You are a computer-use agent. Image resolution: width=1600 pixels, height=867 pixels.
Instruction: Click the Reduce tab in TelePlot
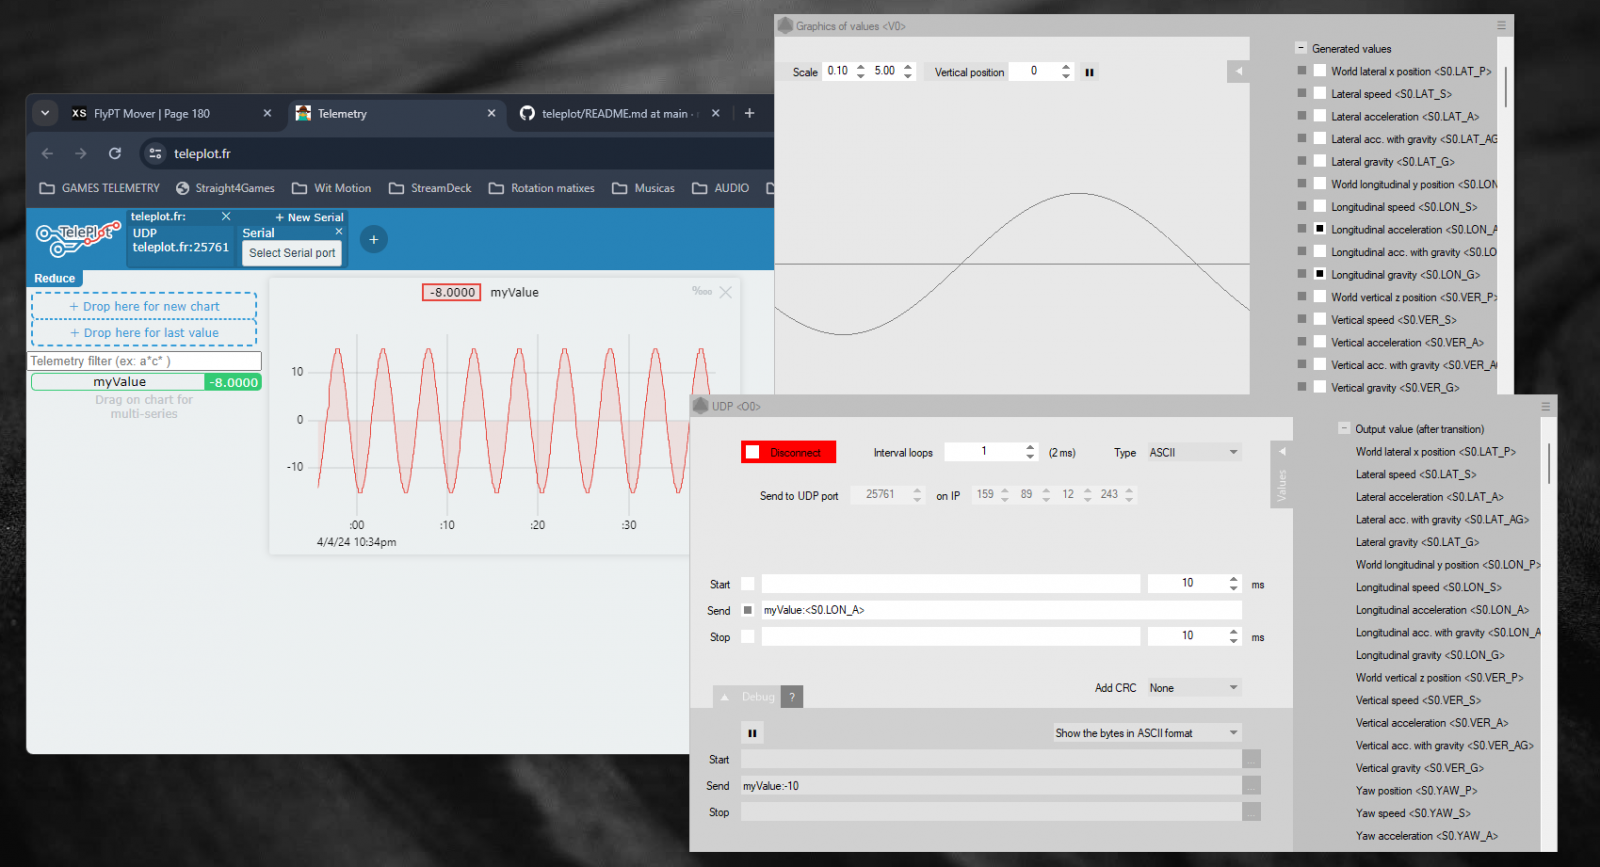click(x=55, y=278)
